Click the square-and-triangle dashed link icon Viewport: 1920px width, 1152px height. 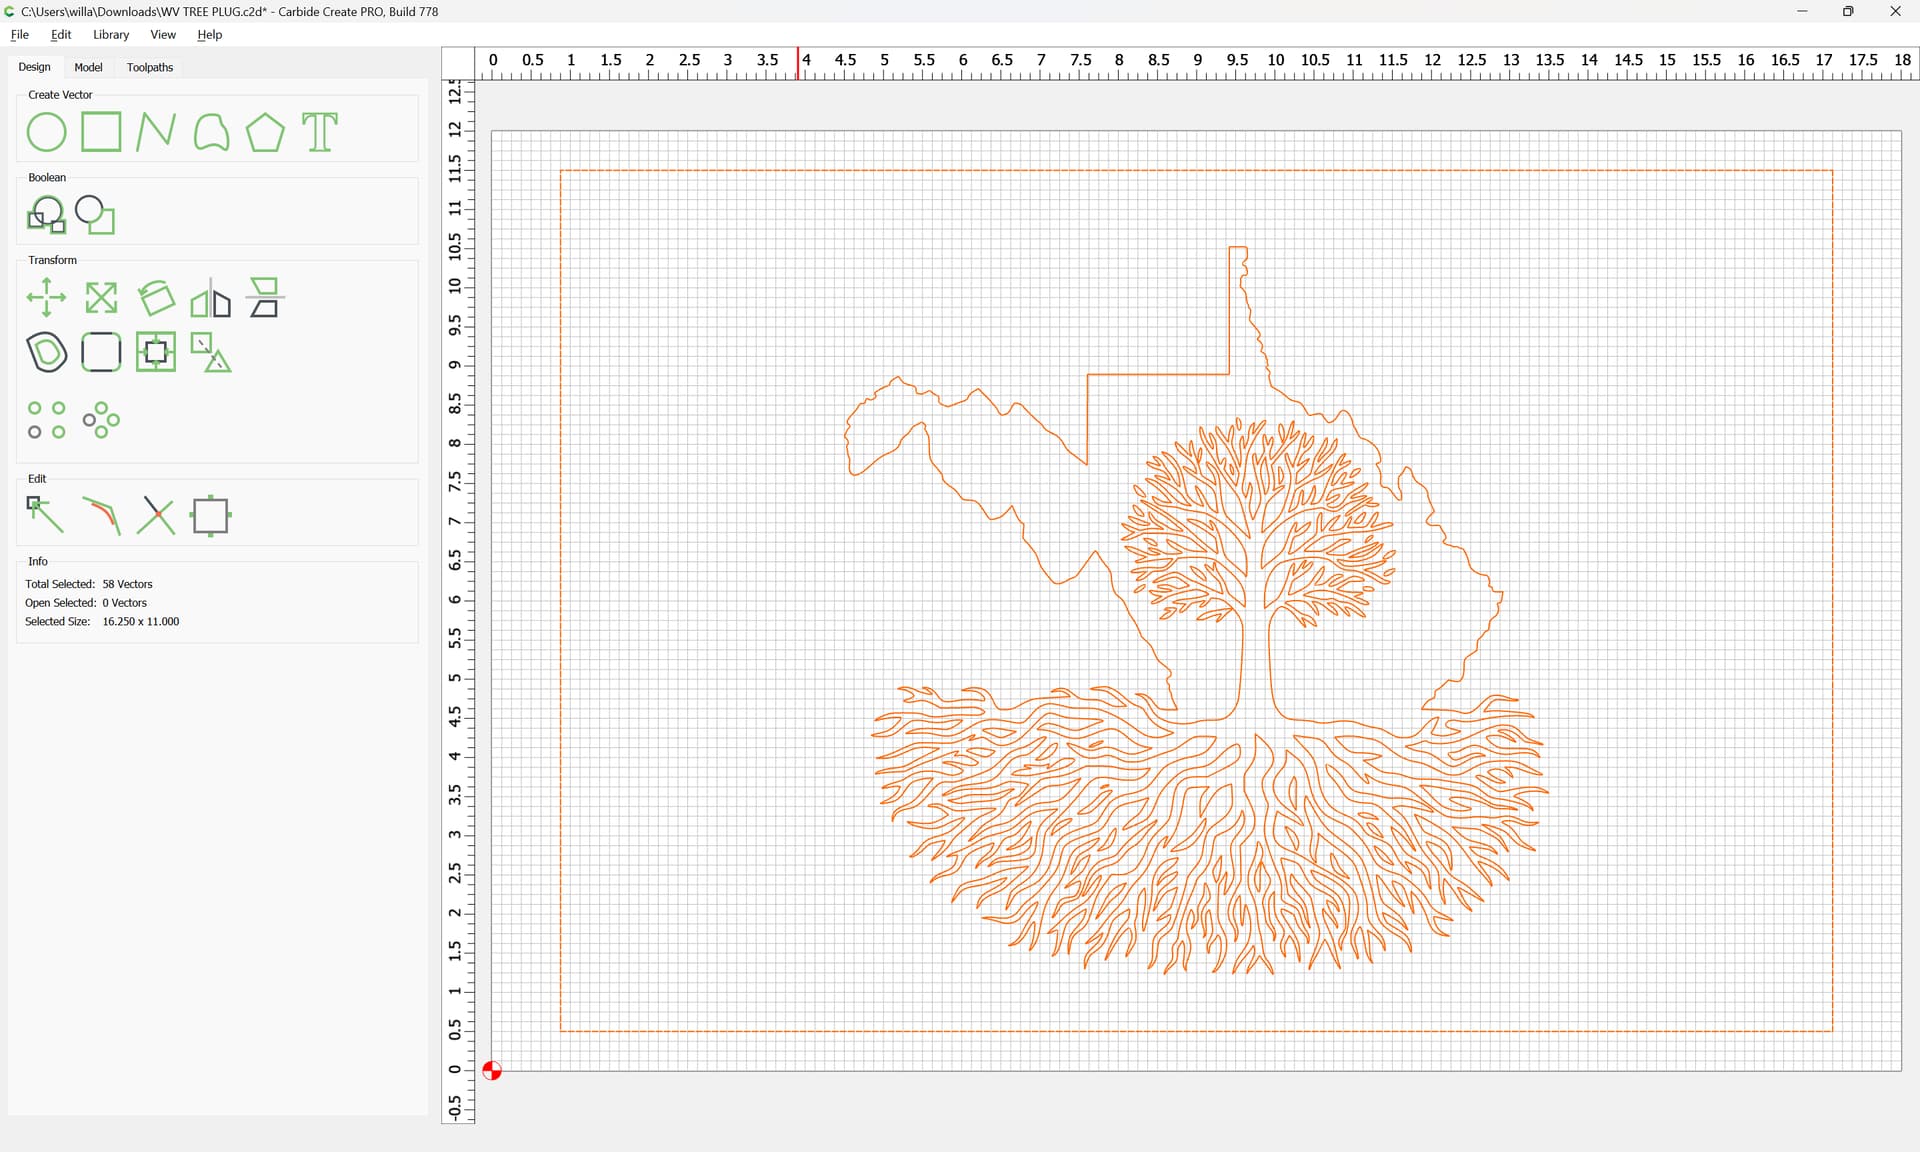tap(211, 352)
